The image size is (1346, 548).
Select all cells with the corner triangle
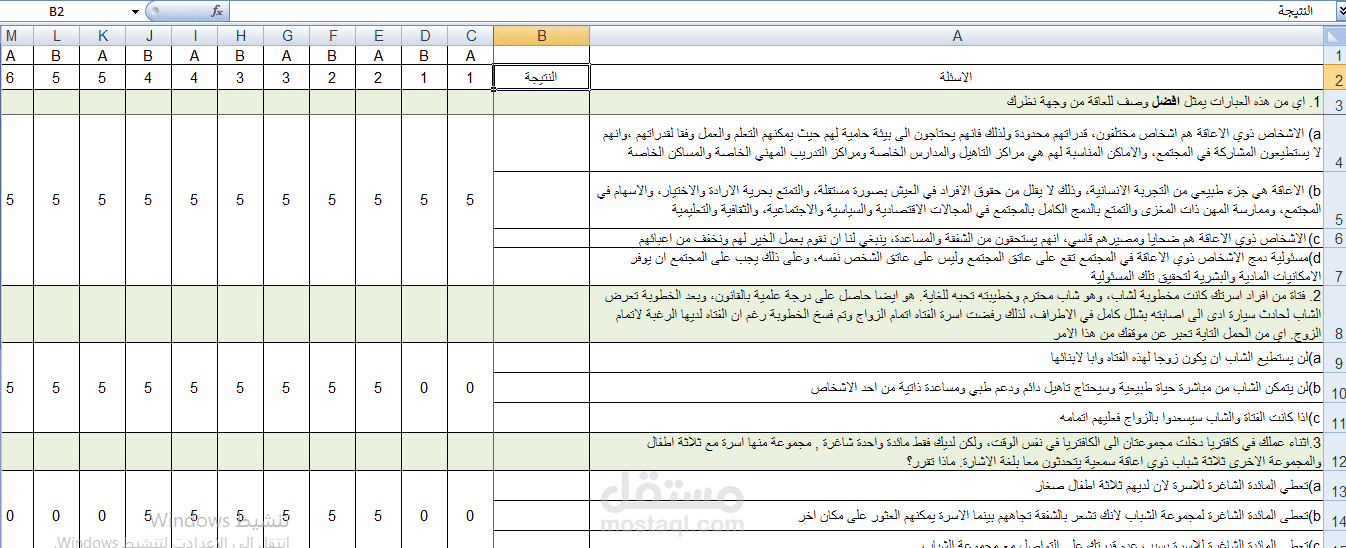(1335, 36)
